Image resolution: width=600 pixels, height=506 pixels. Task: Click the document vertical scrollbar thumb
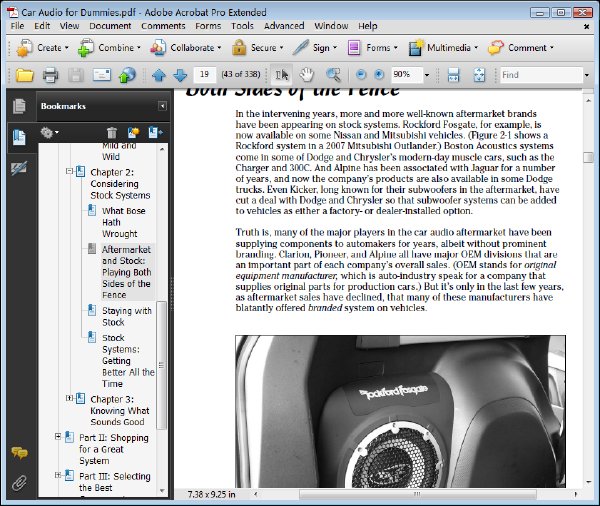tap(588, 157)
